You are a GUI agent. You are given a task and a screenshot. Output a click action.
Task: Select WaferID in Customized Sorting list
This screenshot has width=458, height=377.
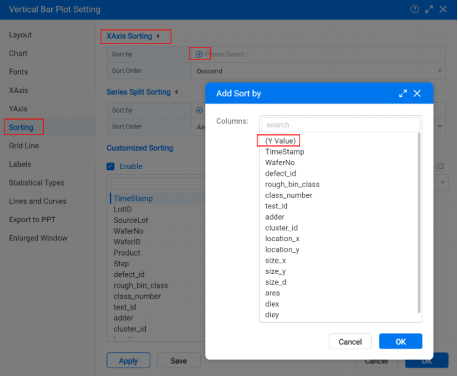click(x=127, y=242)
